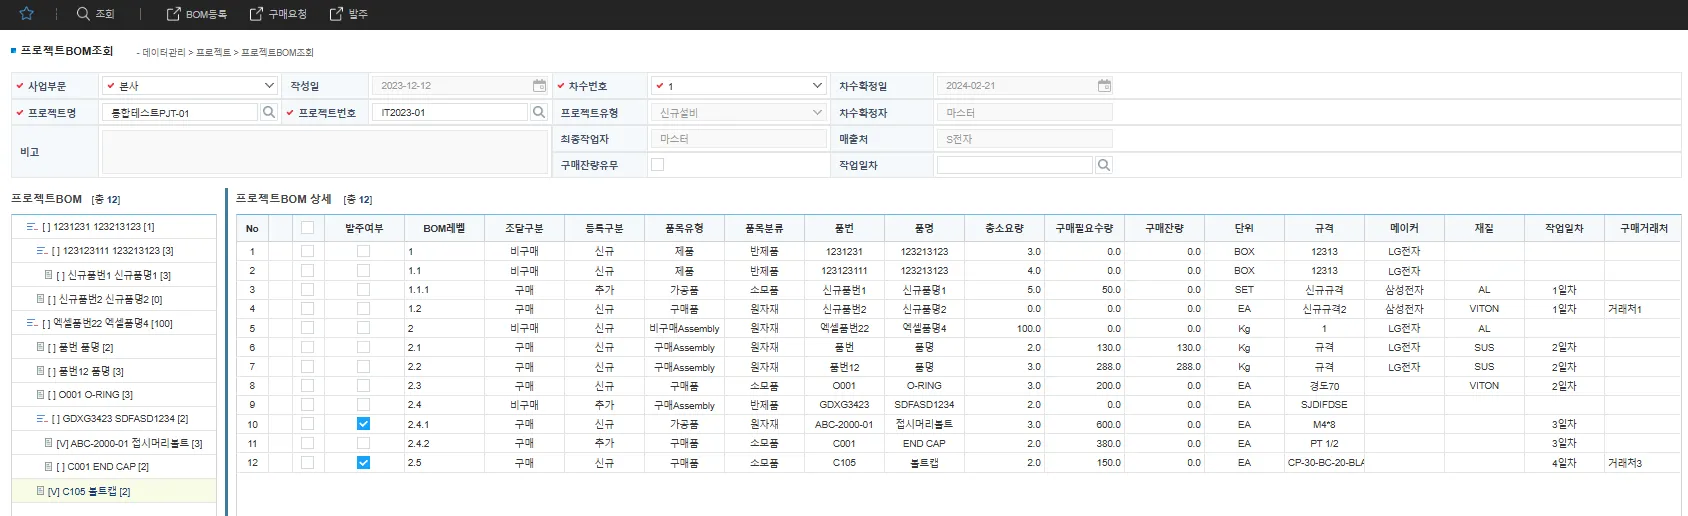Select tree item O001 O-RING [3]

coord(90,395)
